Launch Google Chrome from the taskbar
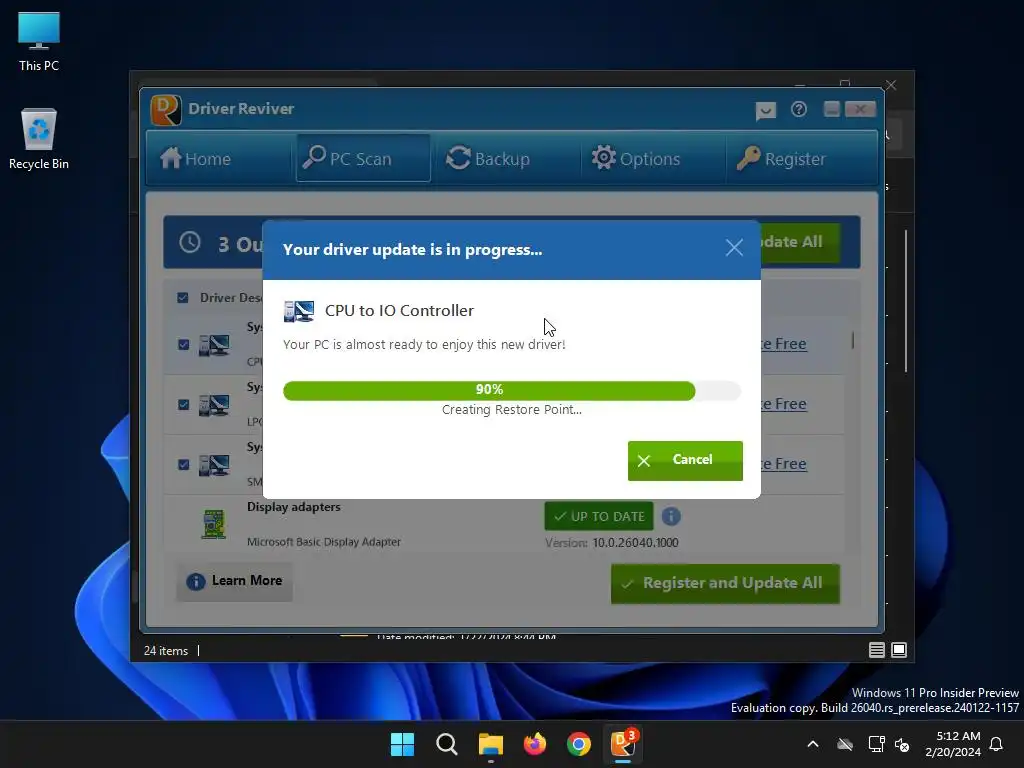 tap(579, 744)
